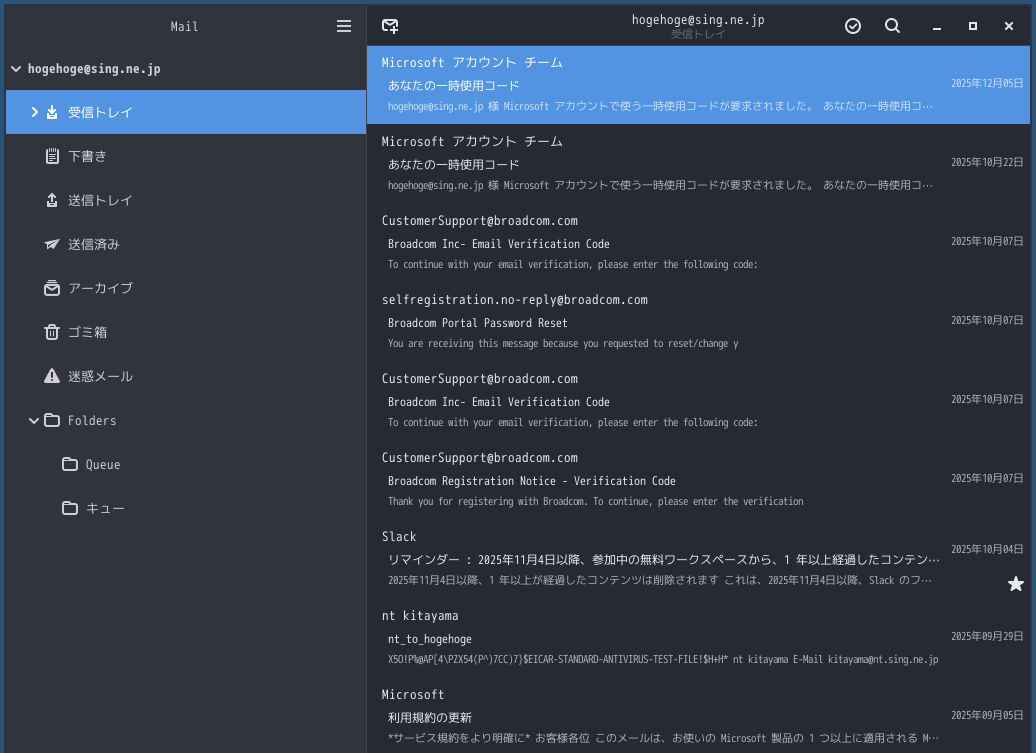Click the 受信トレイ inbox download icon

pyautogui.click(x=52, y=112)
